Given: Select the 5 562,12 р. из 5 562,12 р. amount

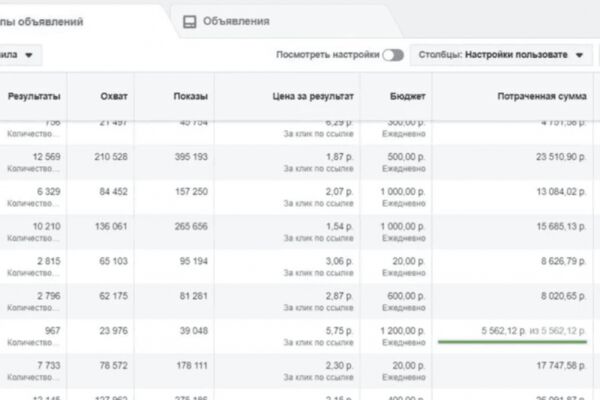Looking at the screenshot, I should 533,331.
